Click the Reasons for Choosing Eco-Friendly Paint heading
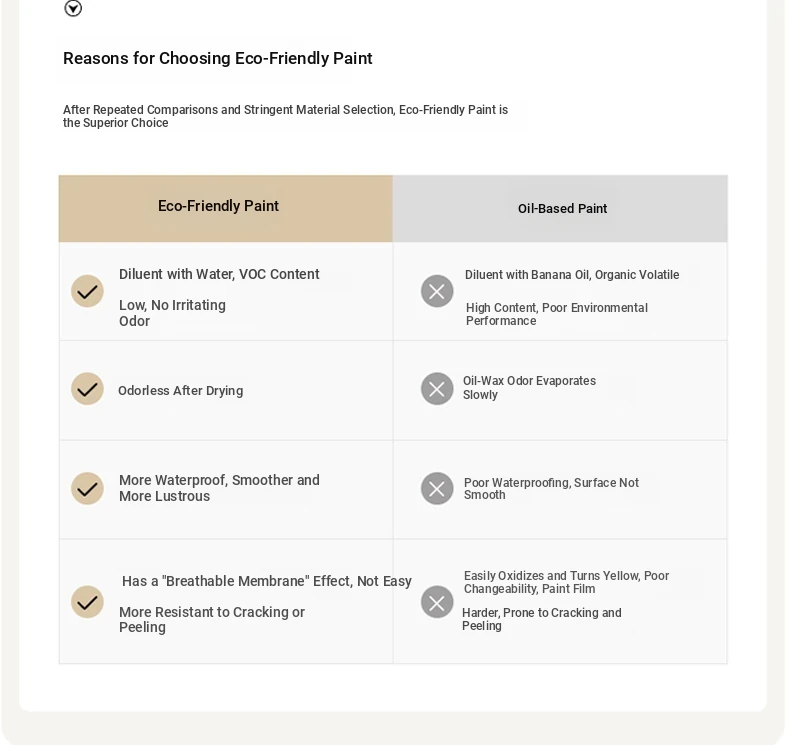Viewport: 790px width, 745px height. point(218,58)
